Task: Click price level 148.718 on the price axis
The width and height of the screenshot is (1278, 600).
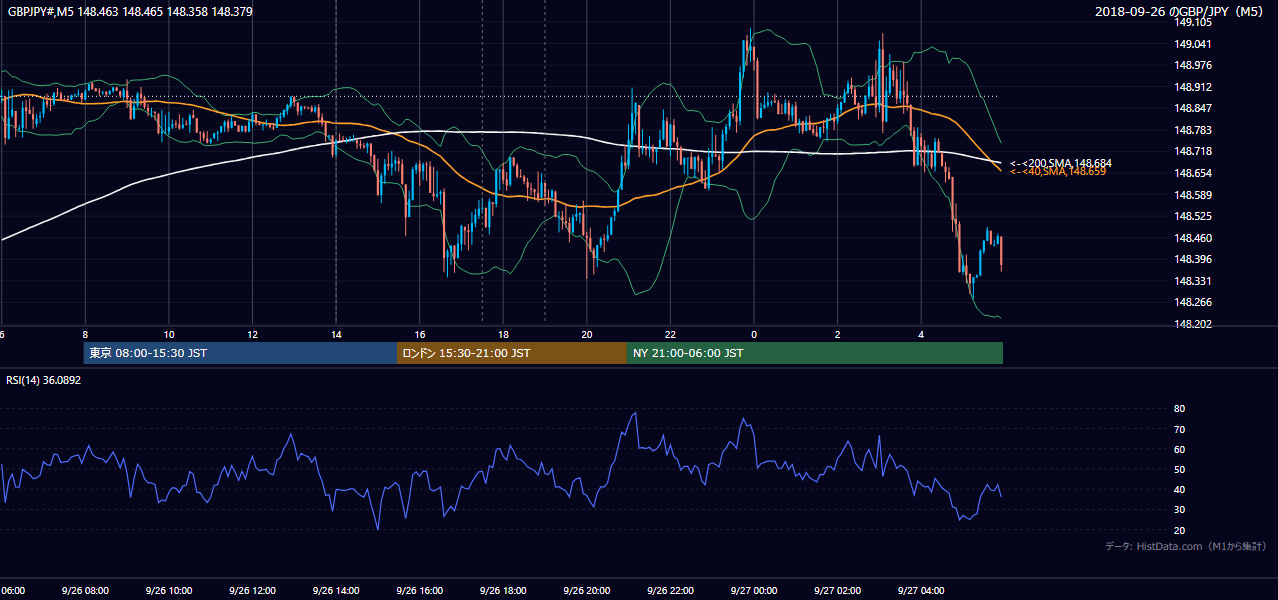Action: tap(1193, 151)
